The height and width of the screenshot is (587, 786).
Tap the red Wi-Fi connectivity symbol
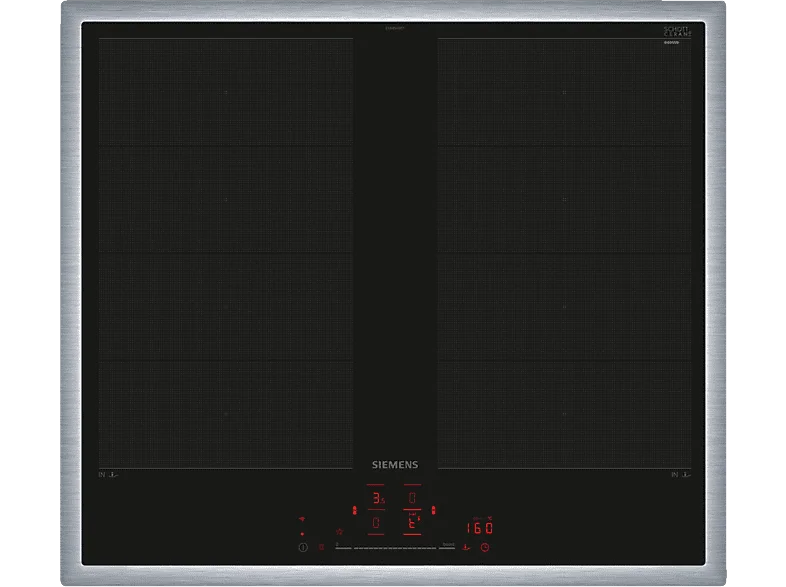click(x=302, y=519)
